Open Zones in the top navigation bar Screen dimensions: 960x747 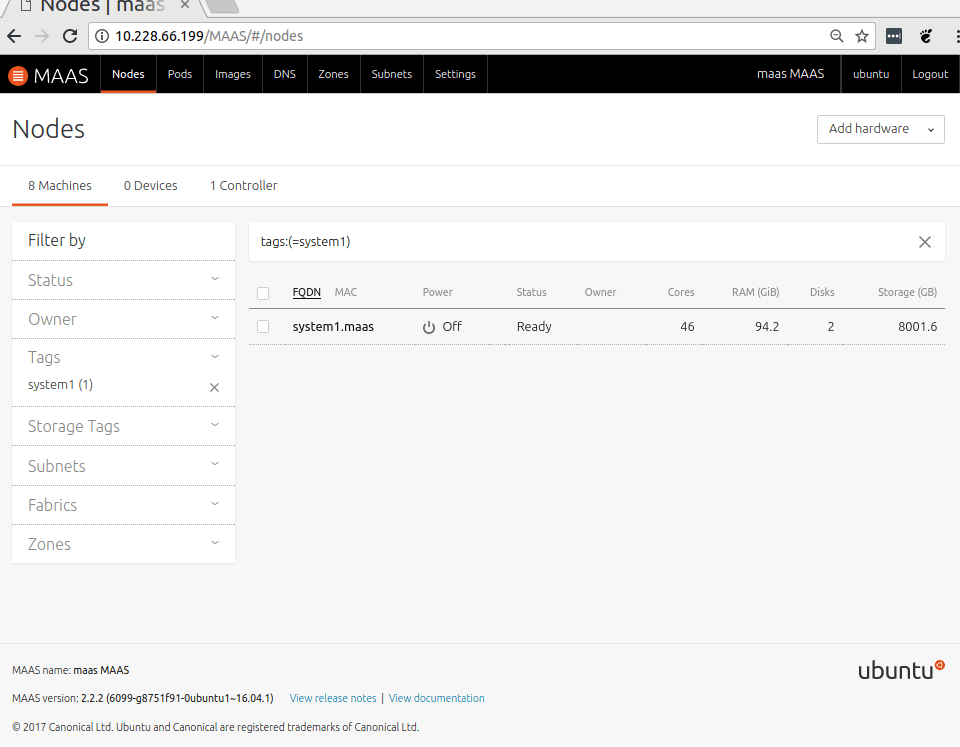[x=333, y=74]
